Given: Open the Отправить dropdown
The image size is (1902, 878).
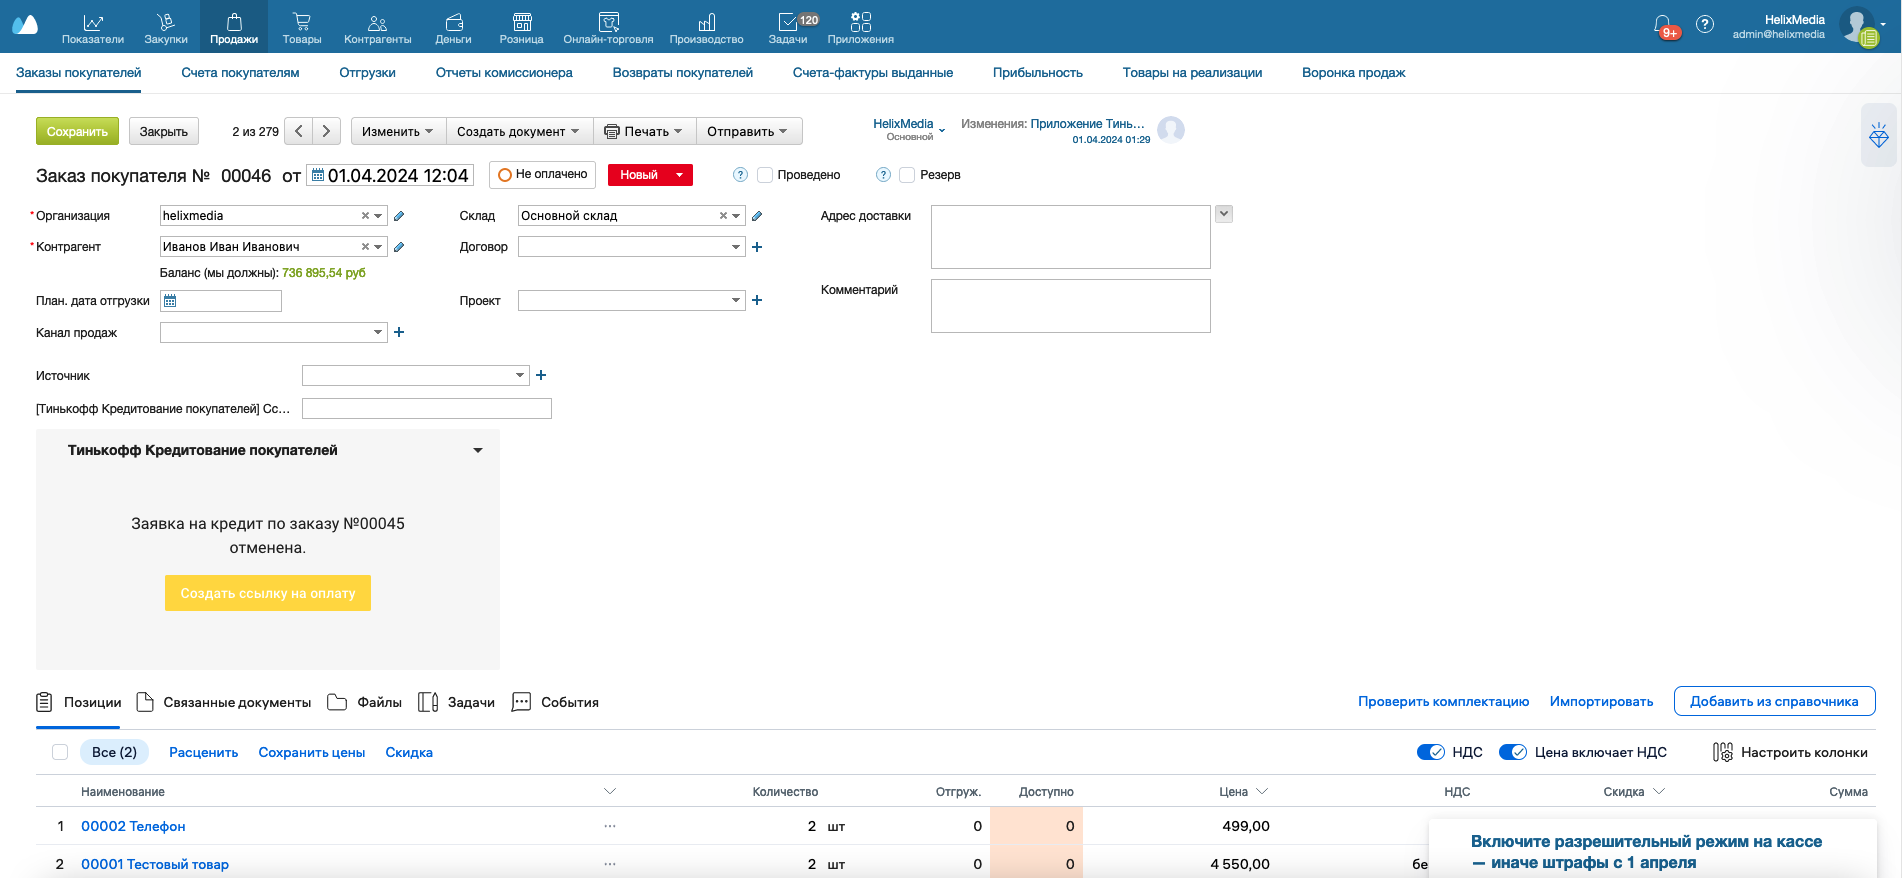Looking at the screenshot, I should (748, 131).
